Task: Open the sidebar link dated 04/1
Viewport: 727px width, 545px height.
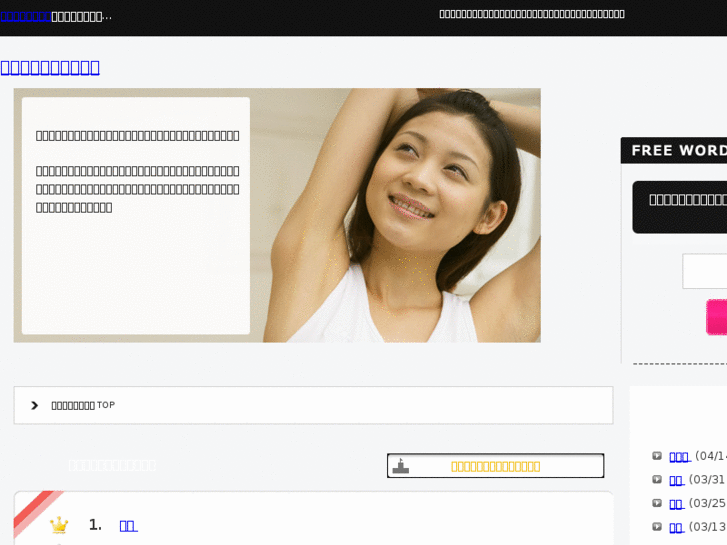Action: coord(680,457)
